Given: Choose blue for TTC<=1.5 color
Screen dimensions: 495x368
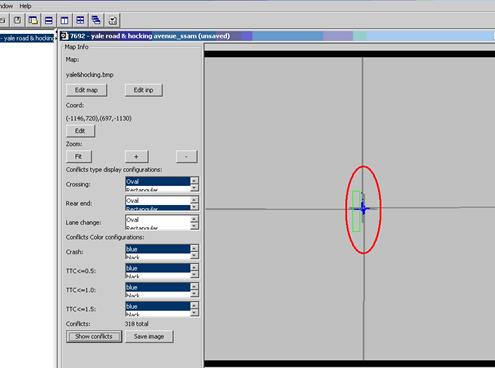Looking at the screenshot, I should pyautogui.click(x=158, y=306).
